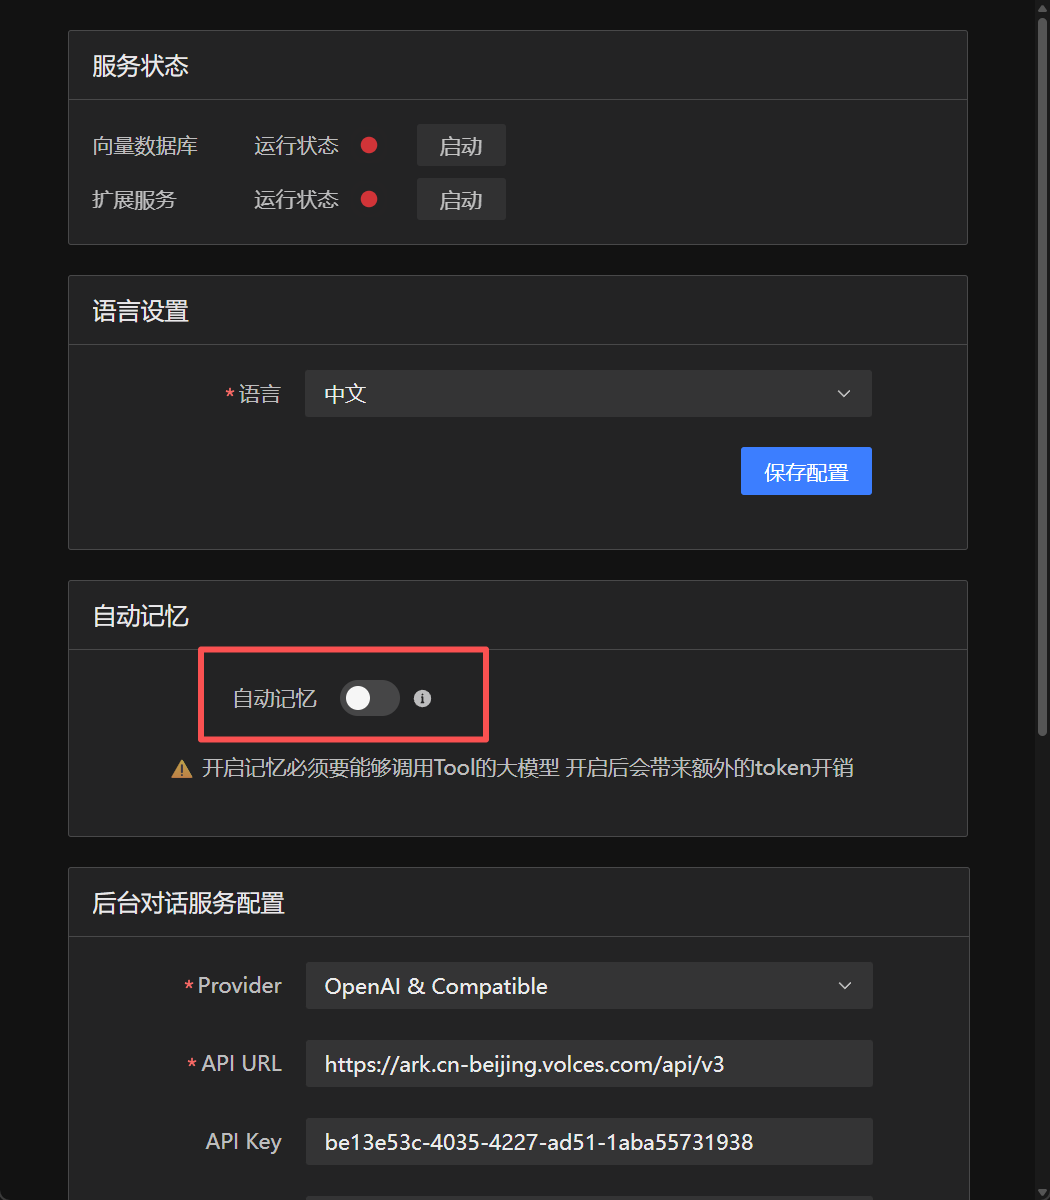
Task: Click the 后台对话服务配置 section heading
Action: pyautogui.click(x=189, y=903)
